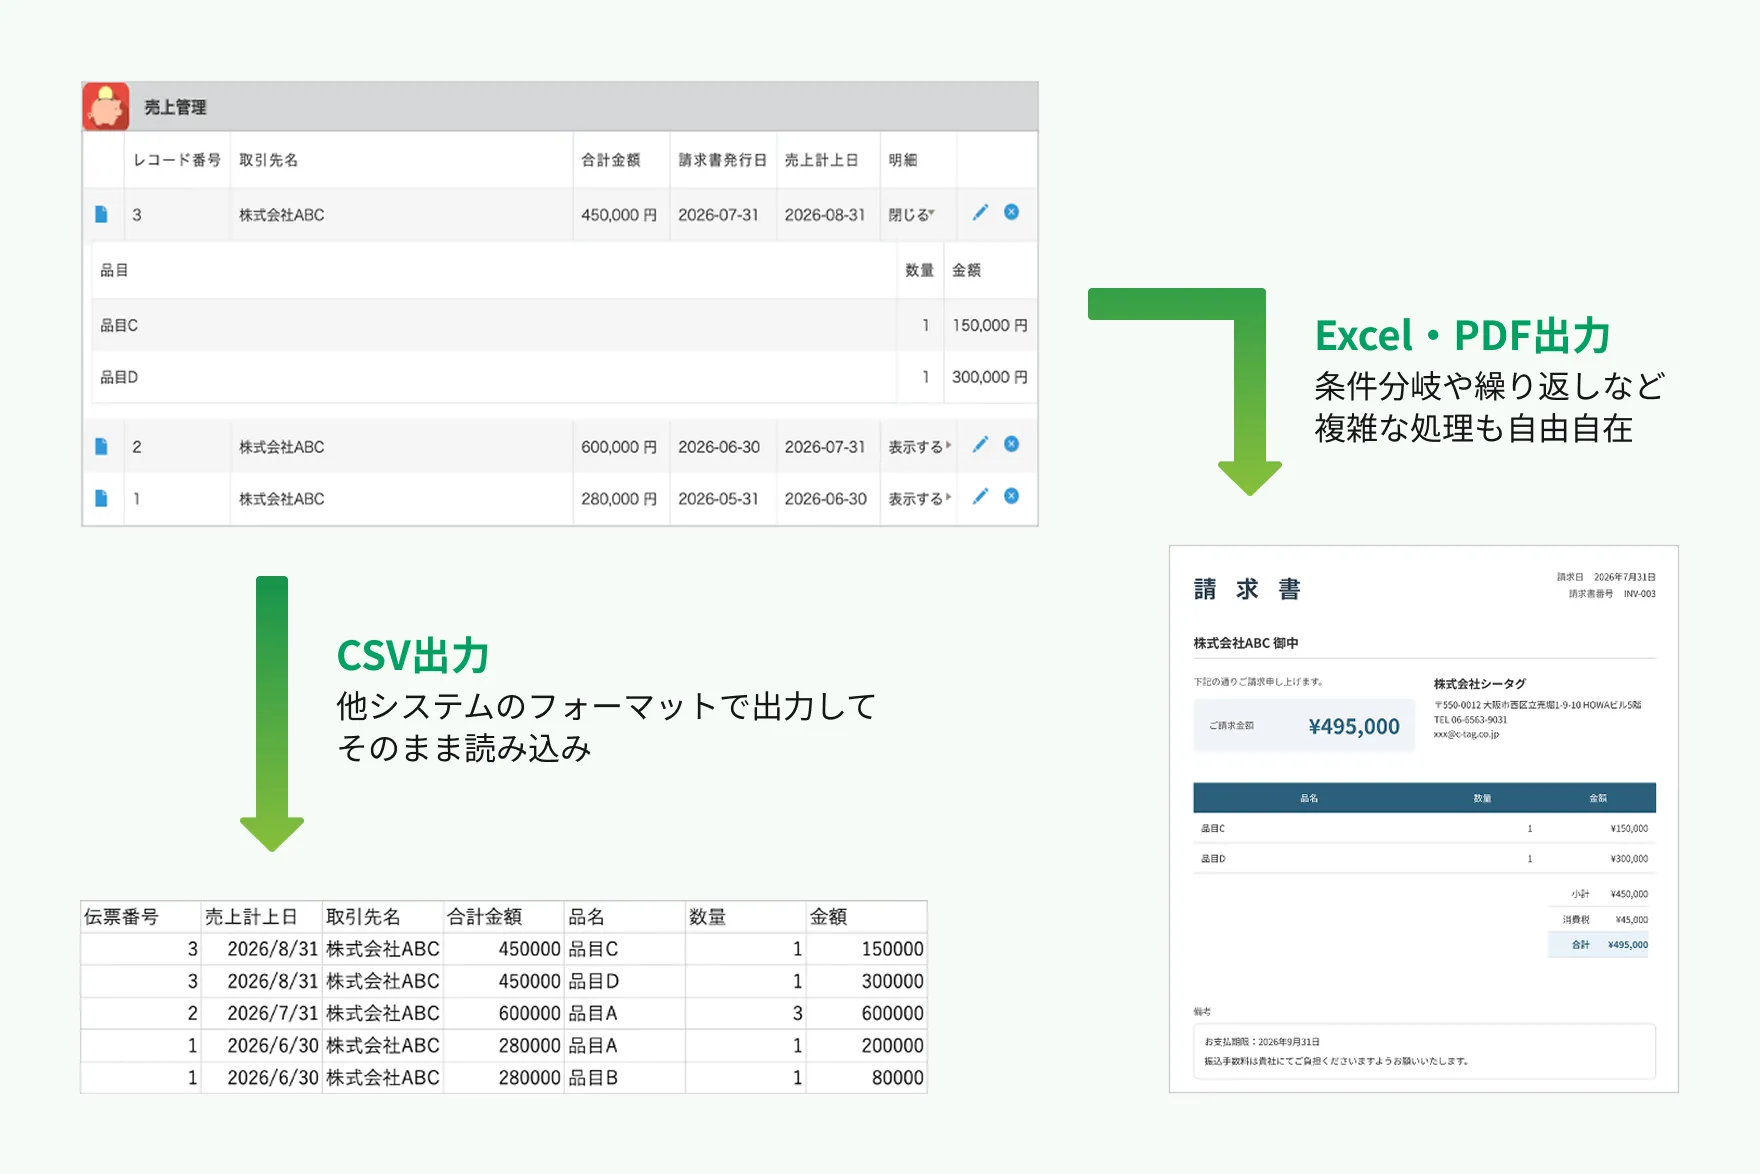Click CSV cell 品目D

tap(625, 981)
